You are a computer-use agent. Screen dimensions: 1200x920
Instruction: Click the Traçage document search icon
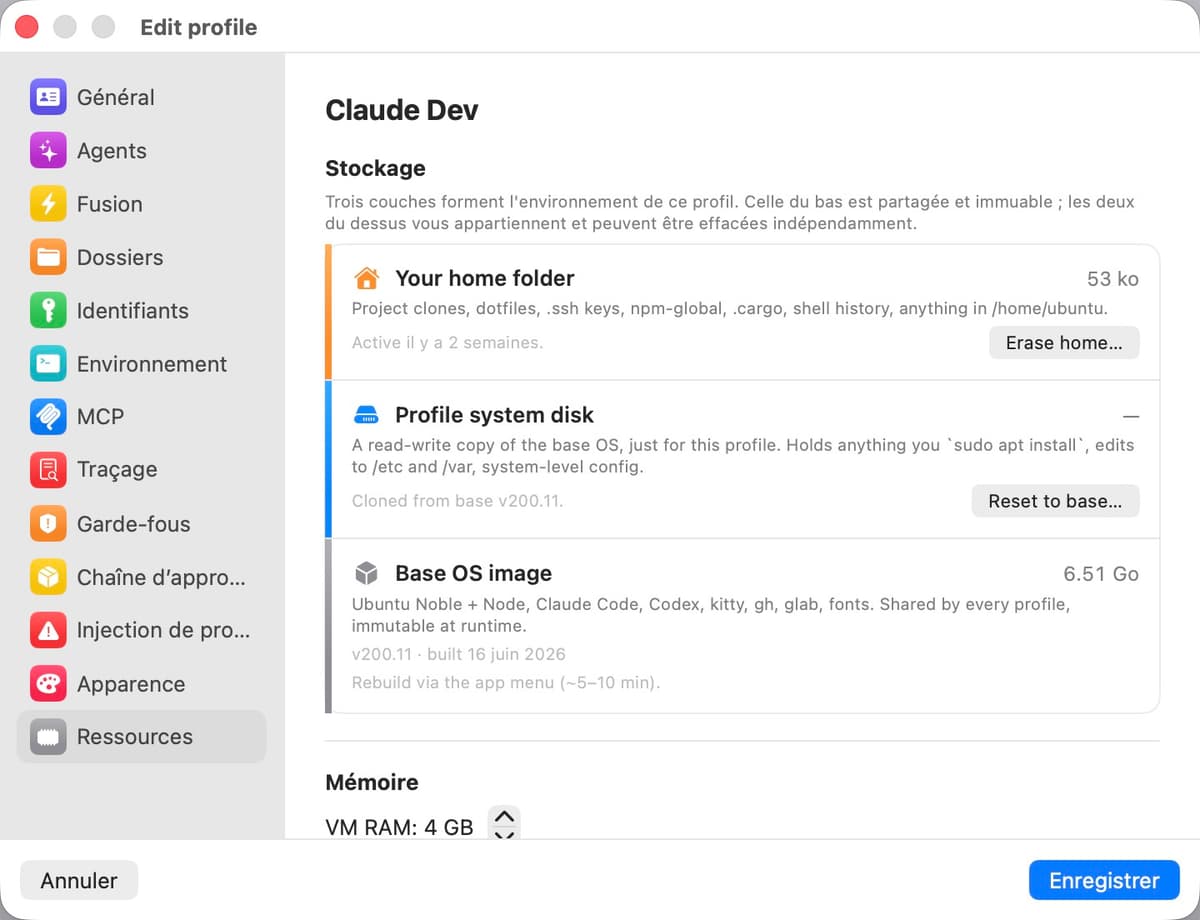[48, 470]
